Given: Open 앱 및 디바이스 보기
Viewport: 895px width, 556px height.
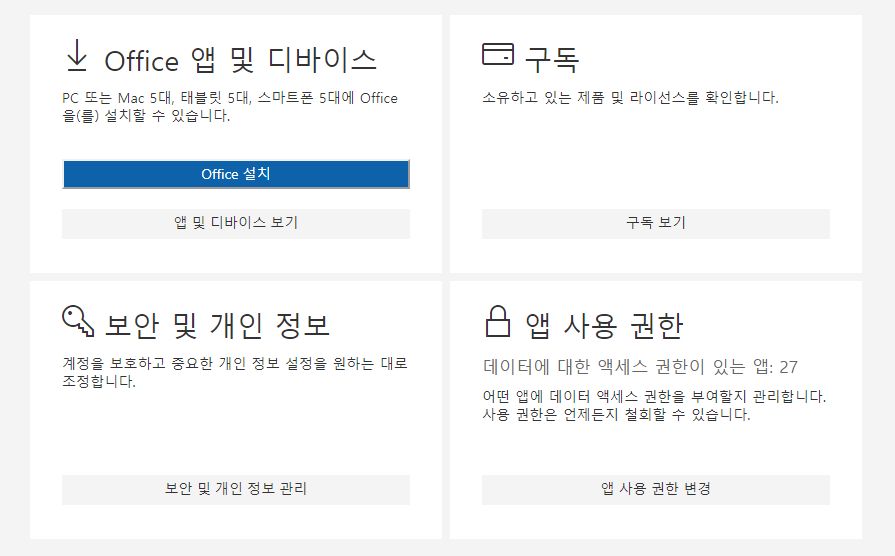Looking at the screenshot, I should point(236,223).
